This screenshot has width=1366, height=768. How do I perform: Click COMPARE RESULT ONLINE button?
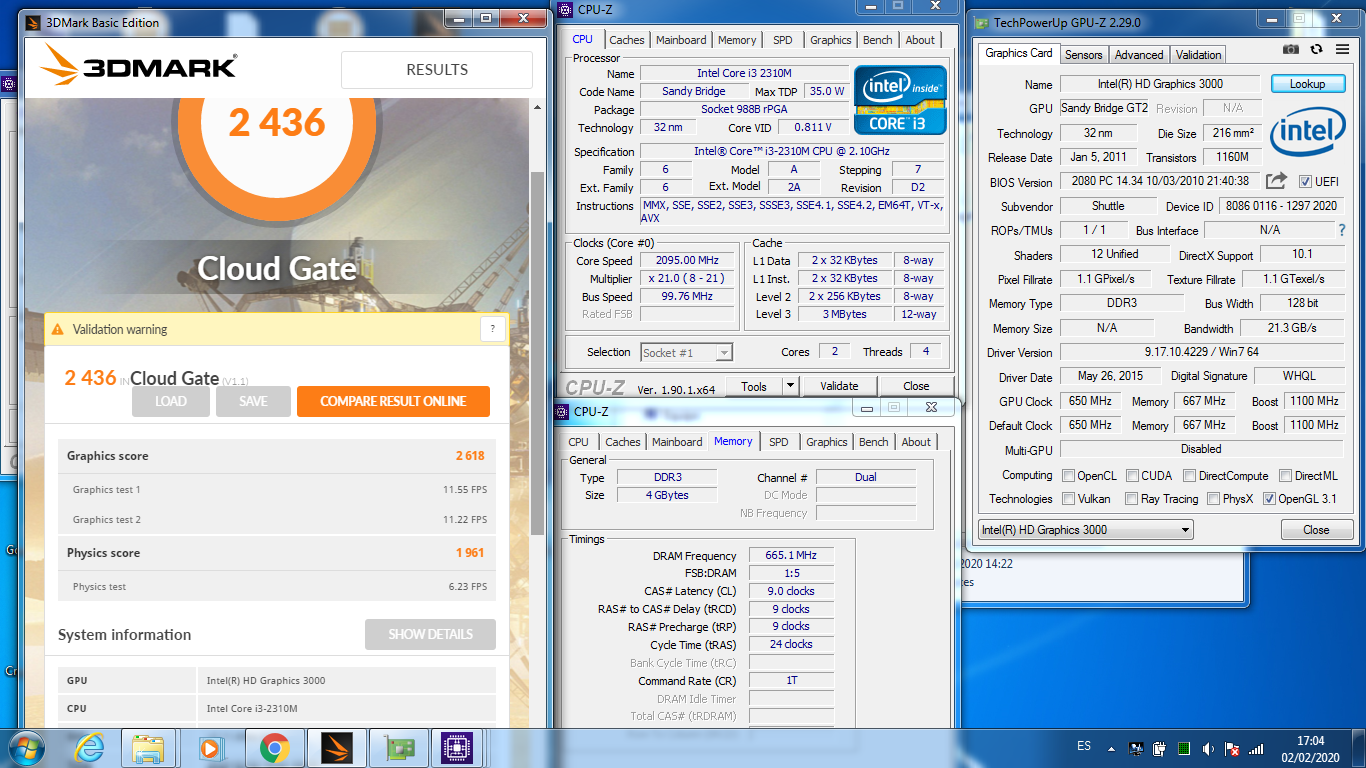(x=393, y=401)
